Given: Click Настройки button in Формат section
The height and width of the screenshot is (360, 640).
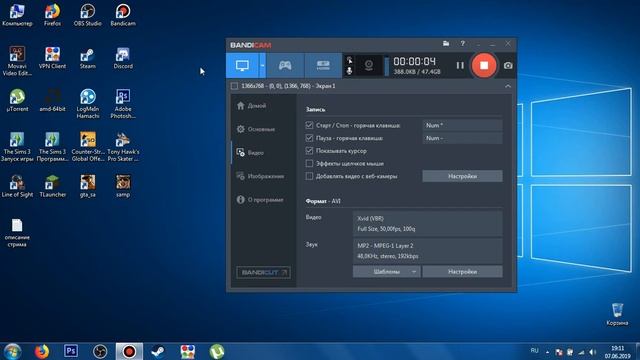Looking at the screenshot, I should click(x=462, y=272).
